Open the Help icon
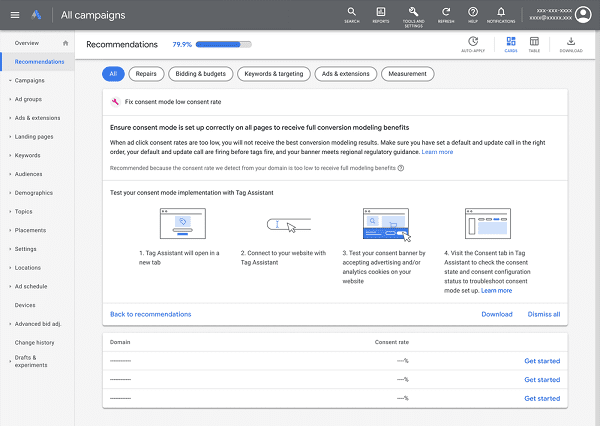 point(473,13)
